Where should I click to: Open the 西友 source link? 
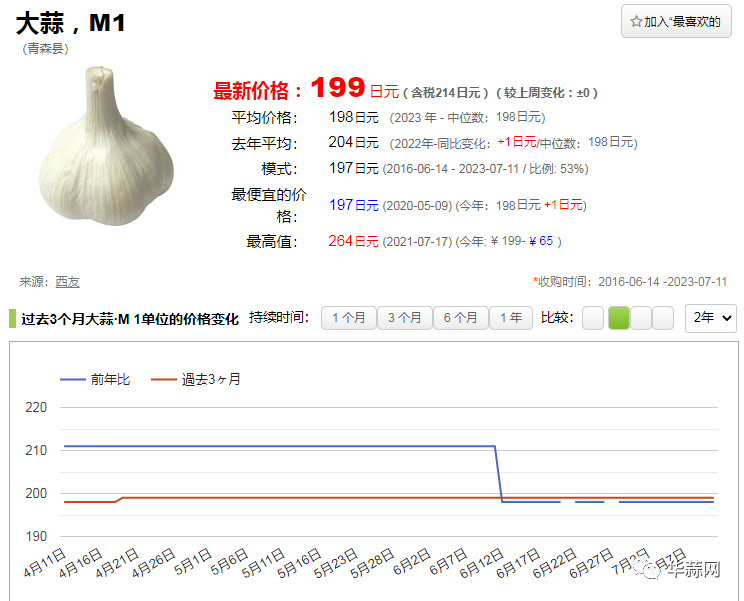67,282
